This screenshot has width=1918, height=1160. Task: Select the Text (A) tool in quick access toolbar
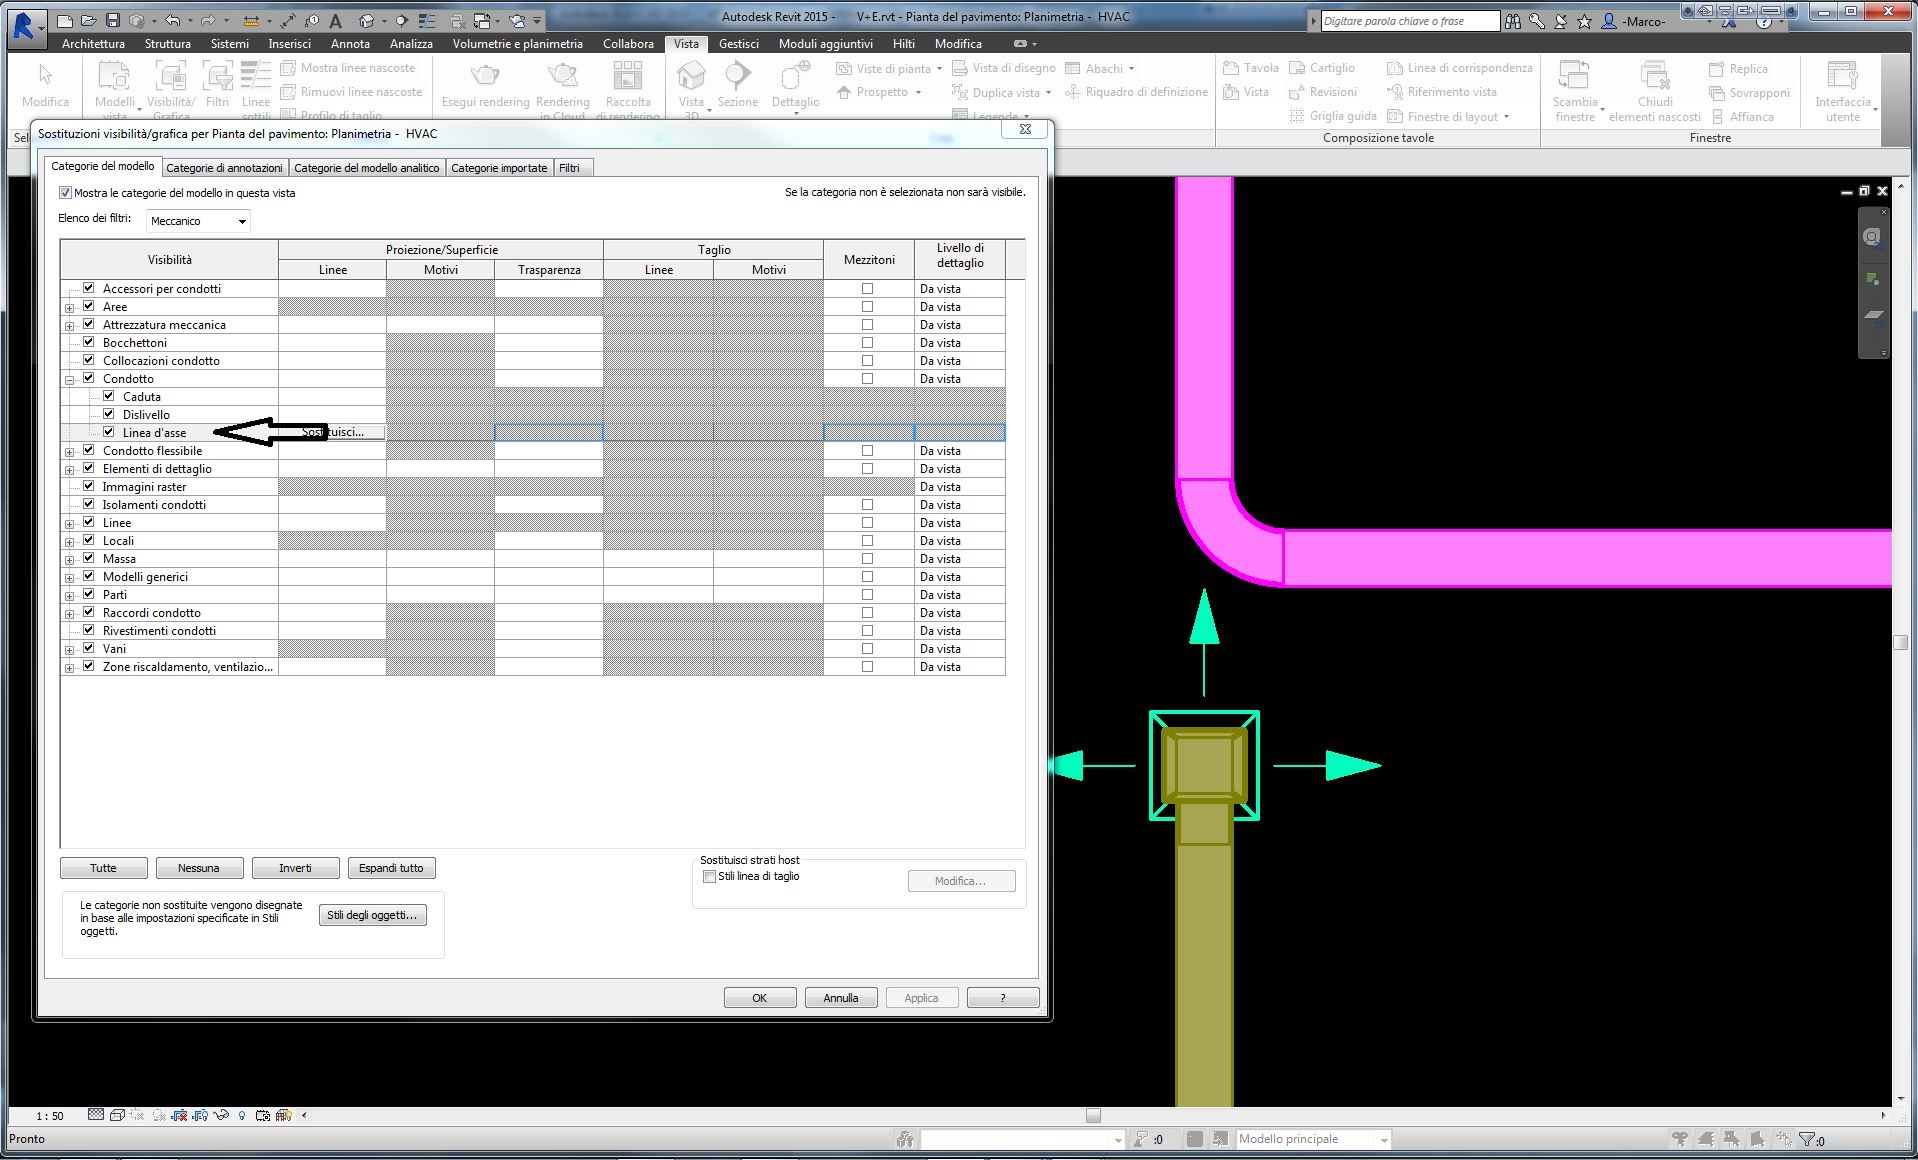pos(336,20)
